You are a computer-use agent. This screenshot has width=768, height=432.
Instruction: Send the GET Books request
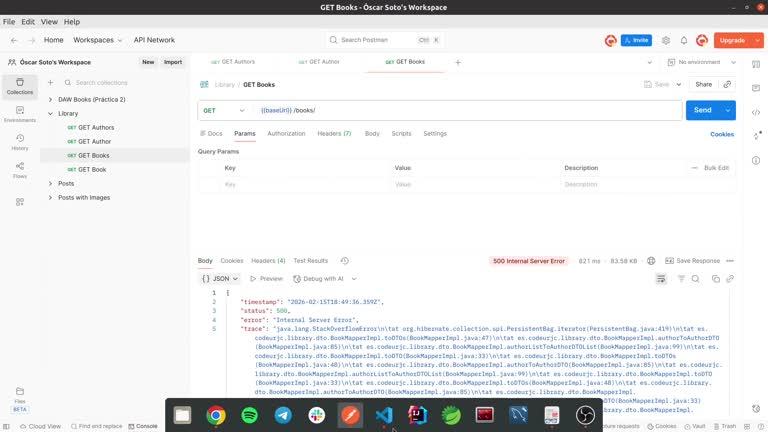pyautogui.click(x=703, y=110)
